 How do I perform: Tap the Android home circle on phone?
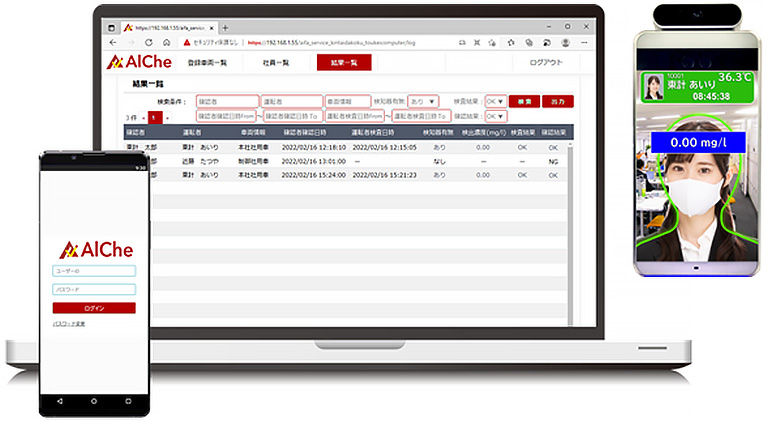94,399
